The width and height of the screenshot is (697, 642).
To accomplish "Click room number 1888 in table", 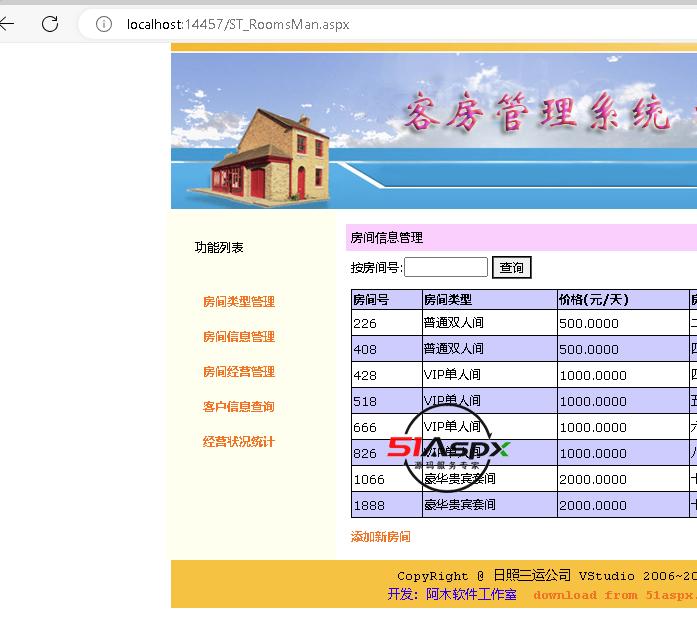I will click(369, 505).
